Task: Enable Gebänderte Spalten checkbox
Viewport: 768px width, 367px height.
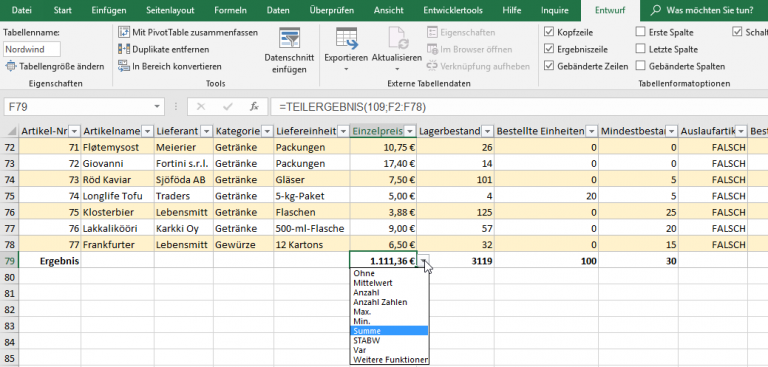Action: tap(640, 66)
